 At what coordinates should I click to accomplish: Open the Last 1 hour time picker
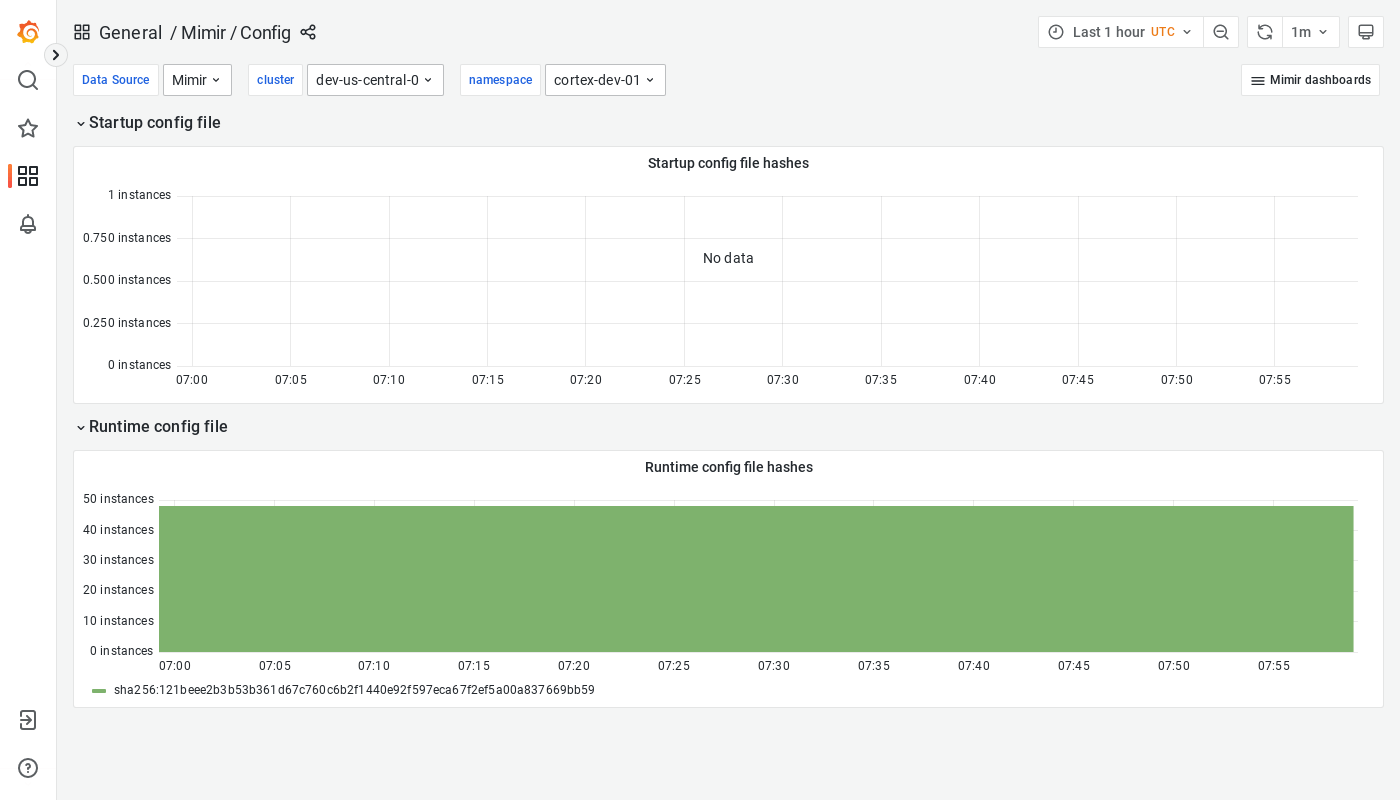[x=1118, y=31]
